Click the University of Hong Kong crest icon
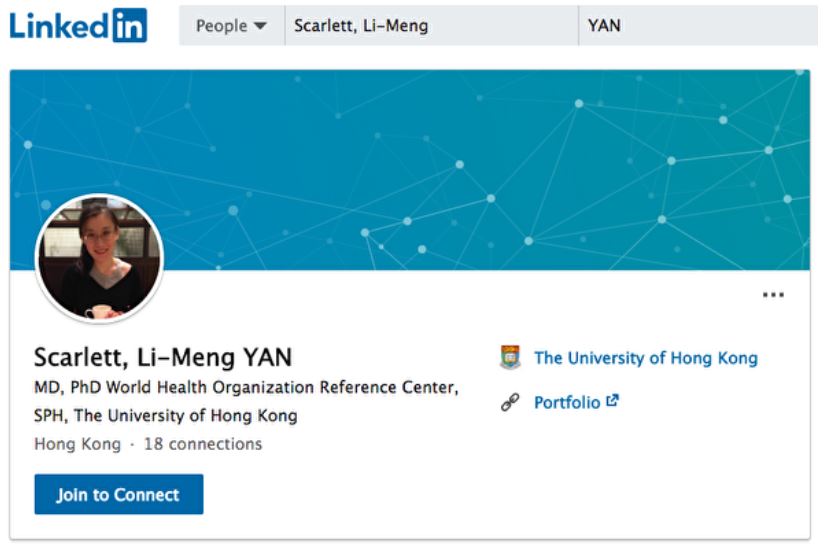The image size is (826, 548). tap(509, 357)
